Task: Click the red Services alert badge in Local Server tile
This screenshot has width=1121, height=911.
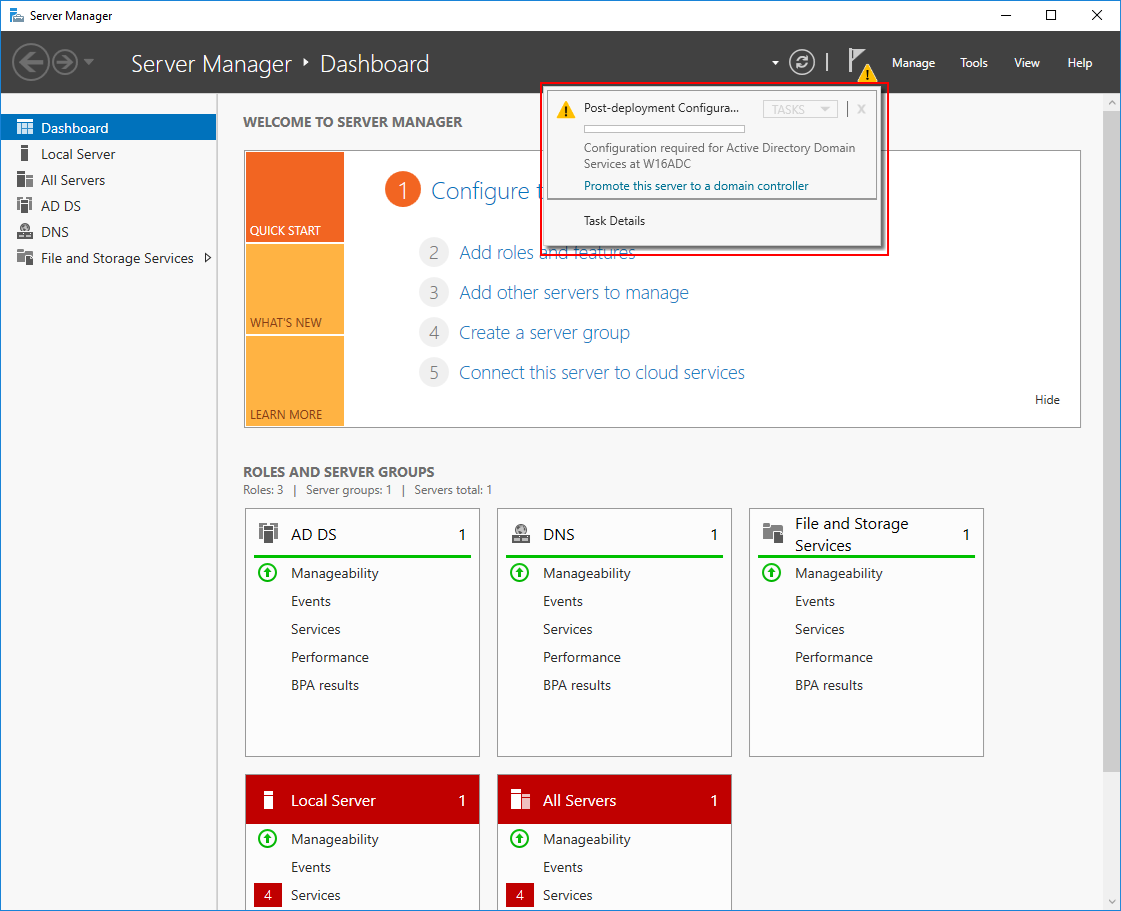Action: click(267, 895)
